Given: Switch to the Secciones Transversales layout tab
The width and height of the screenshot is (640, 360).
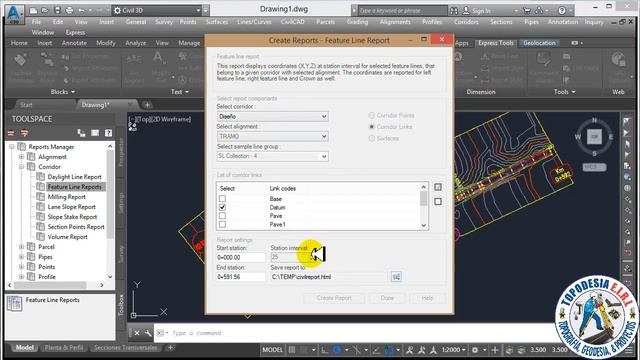Looking at the screenshot, I should (x=125, y=348).
